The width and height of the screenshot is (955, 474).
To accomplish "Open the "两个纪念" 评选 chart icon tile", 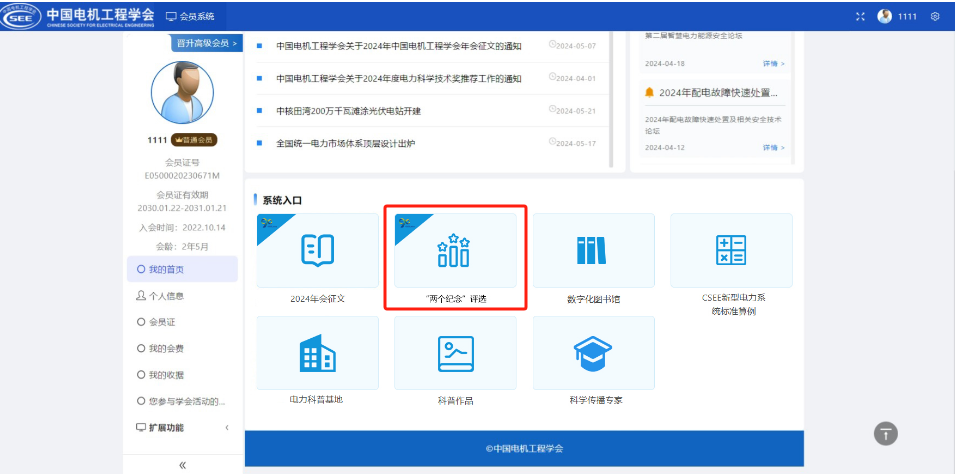I will 455,250.
